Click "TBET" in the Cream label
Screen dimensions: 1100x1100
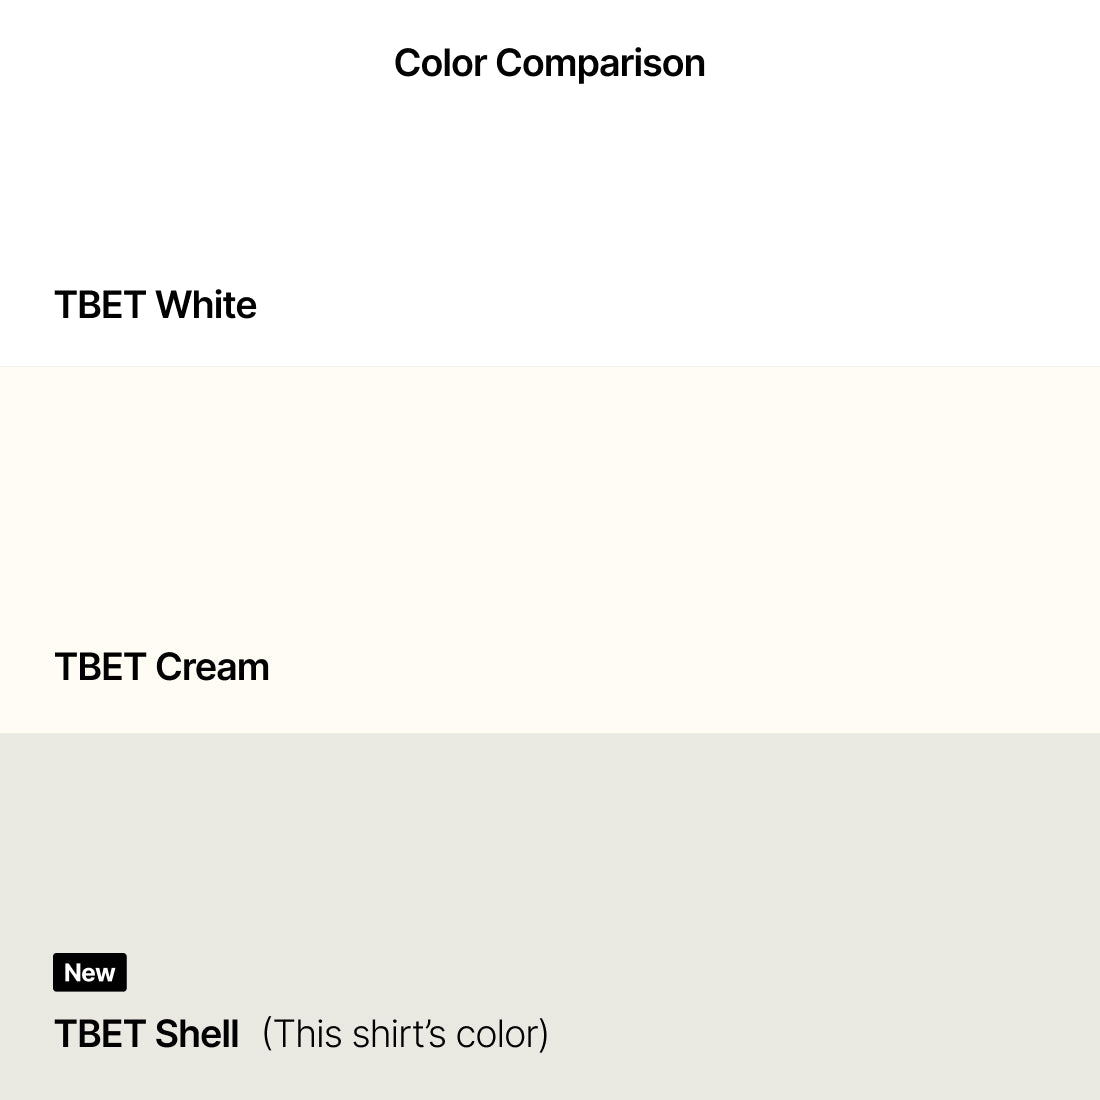coord(100,667)
